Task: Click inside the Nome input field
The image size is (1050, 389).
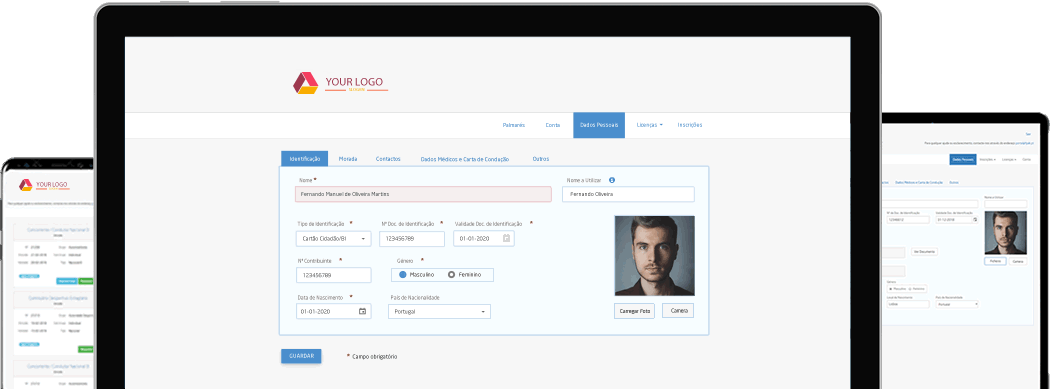Action: pos(423,194)
